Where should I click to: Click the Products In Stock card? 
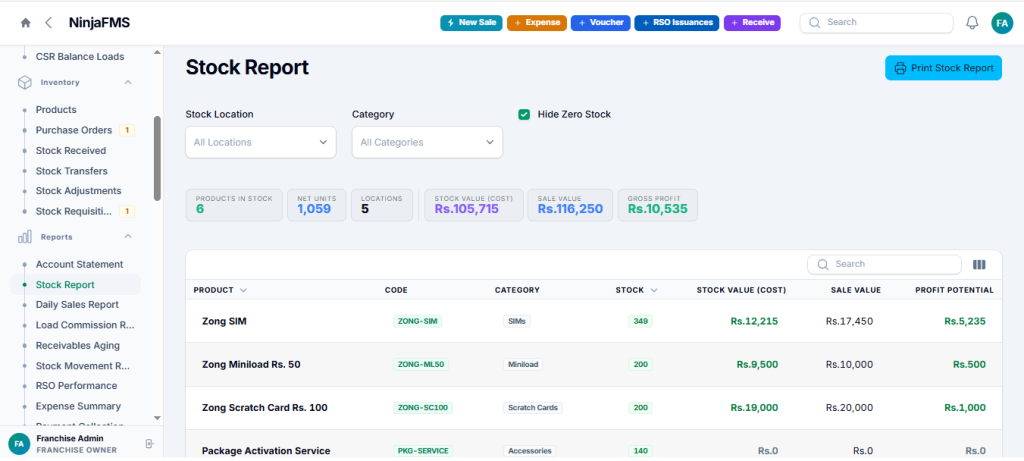point(234,205)
